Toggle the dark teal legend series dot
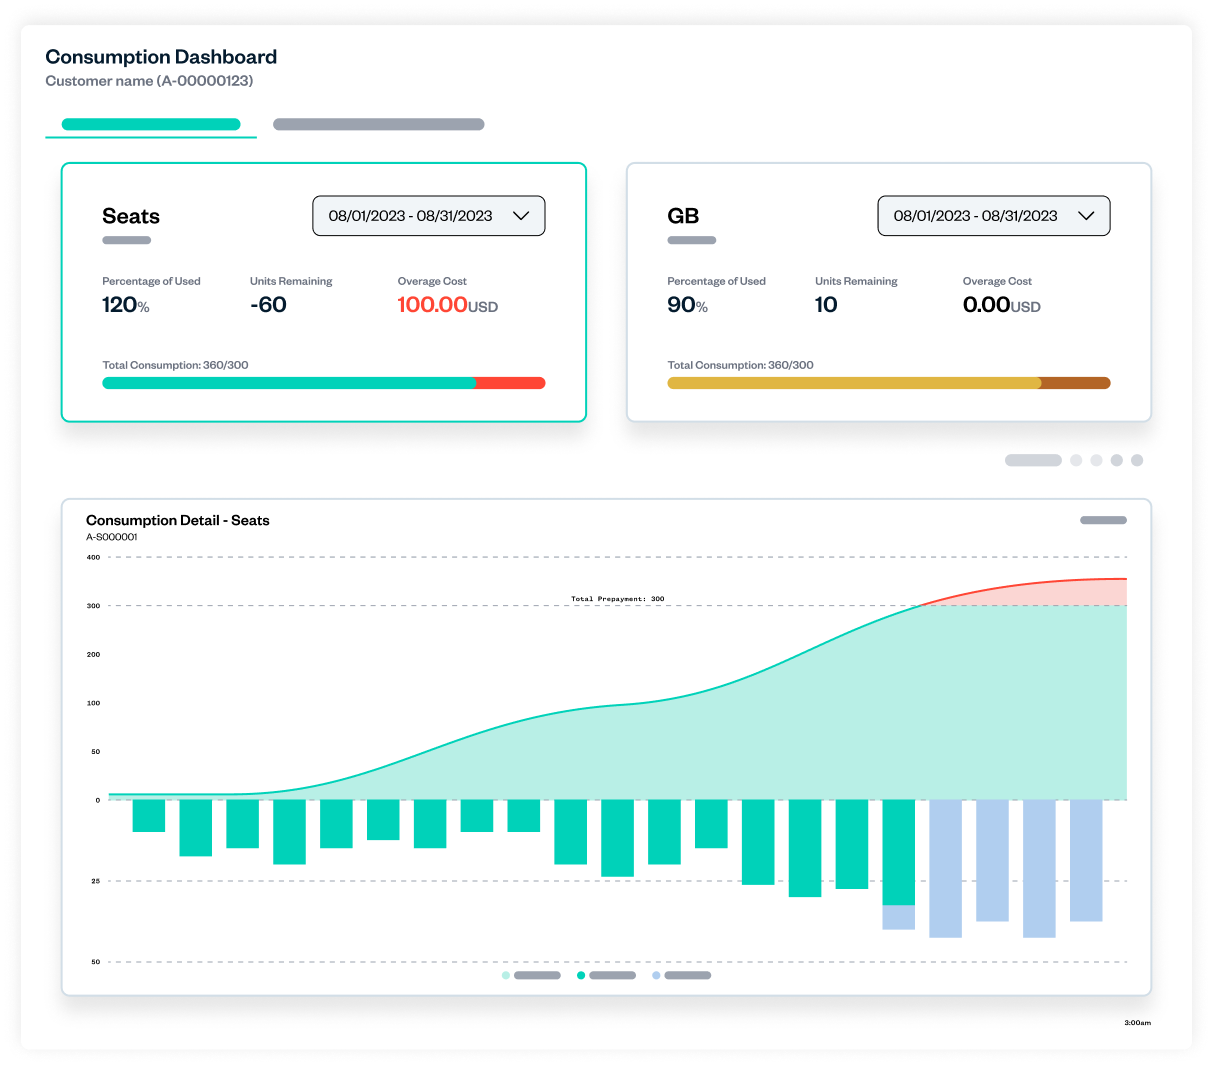1213x1066 pixels. 581,975
